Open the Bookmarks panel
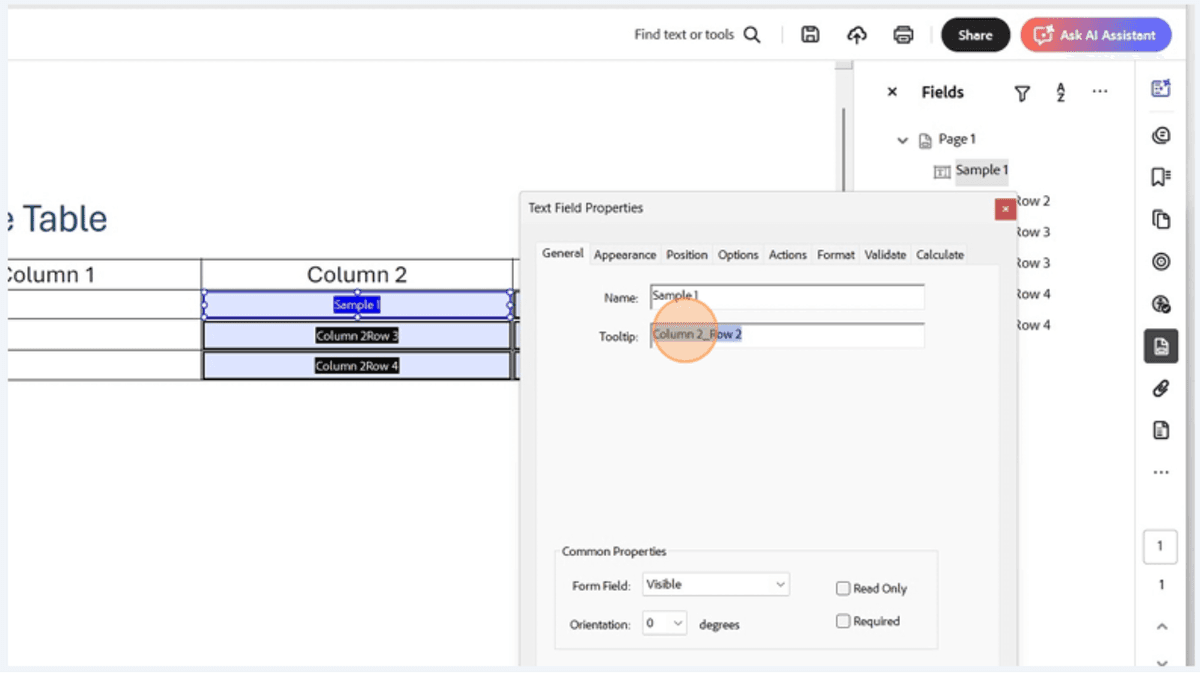Image resolution: width=1200 pixels, height=675 pixels. click(1160, 176)
